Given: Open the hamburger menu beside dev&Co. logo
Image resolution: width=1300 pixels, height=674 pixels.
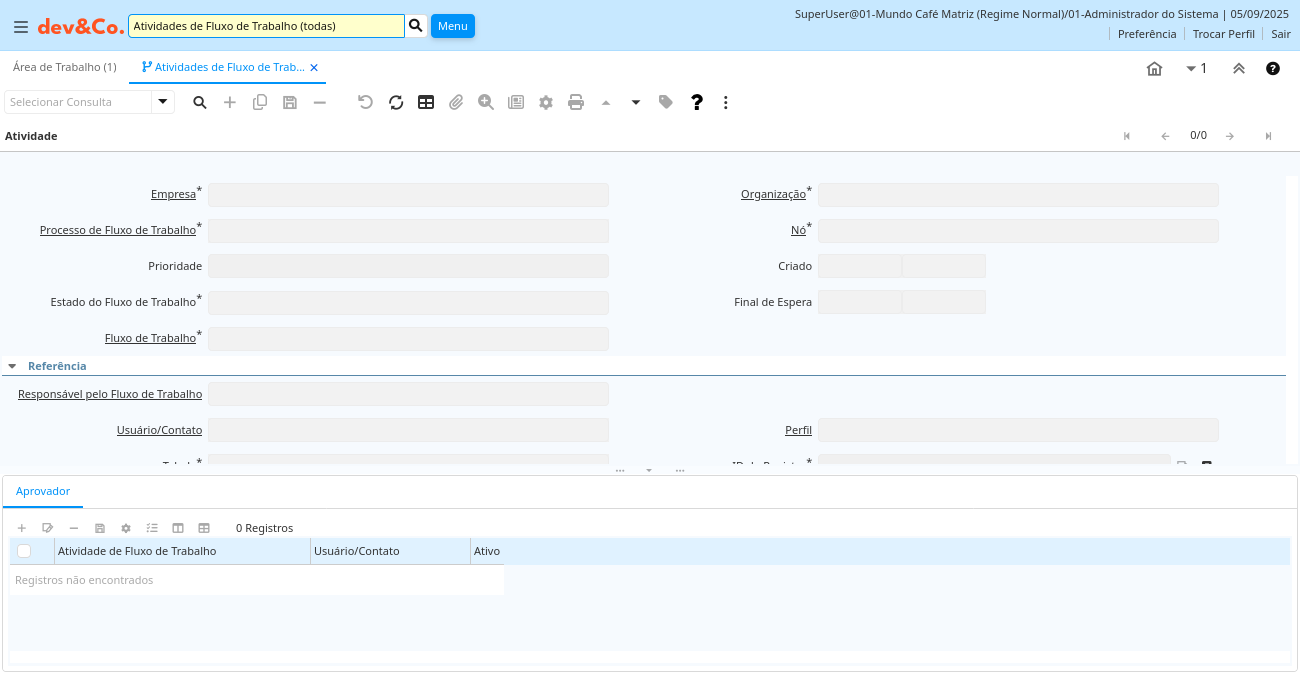Looking at the screenshot, I should (21, 27).
